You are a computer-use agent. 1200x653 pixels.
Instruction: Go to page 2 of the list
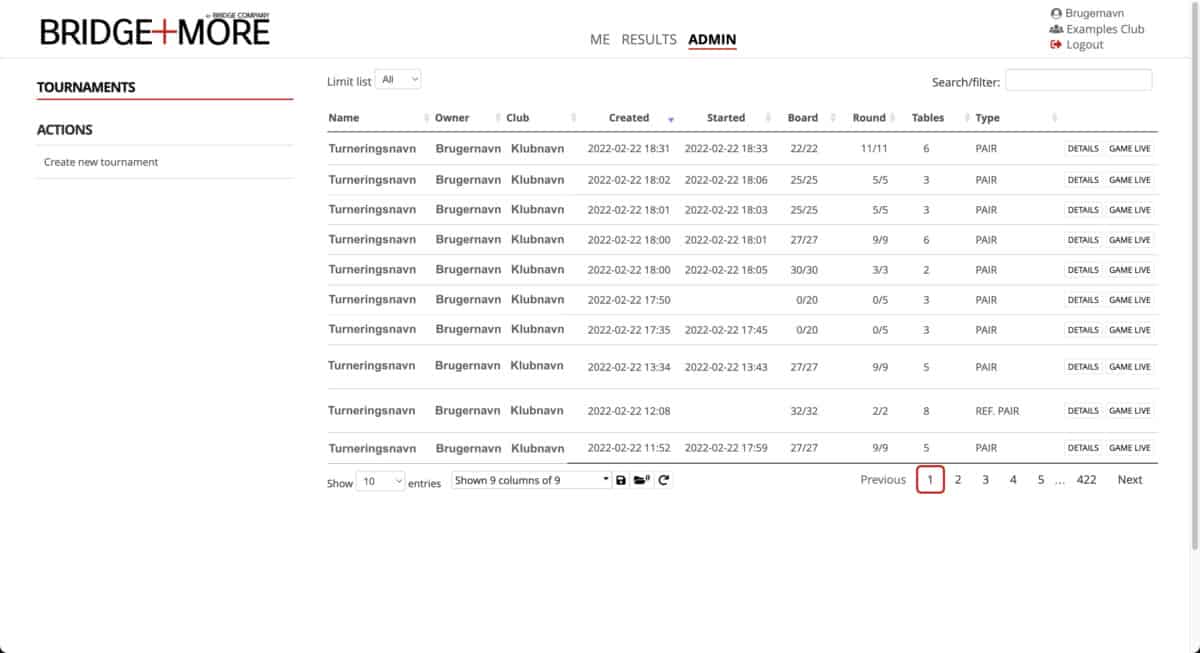pyautogui.click(x=958, y=480)
